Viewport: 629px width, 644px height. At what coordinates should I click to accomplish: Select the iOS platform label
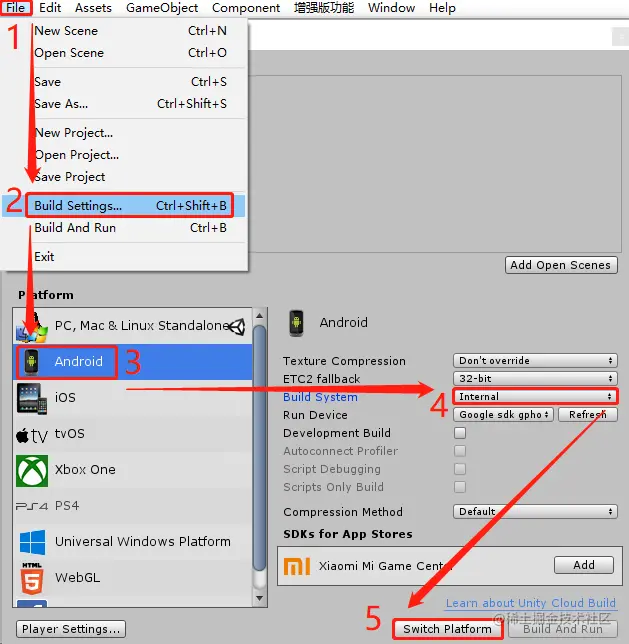65,398
